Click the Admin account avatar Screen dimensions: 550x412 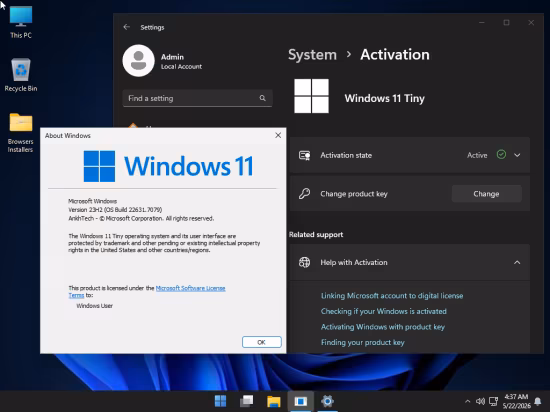coord(139,60)
